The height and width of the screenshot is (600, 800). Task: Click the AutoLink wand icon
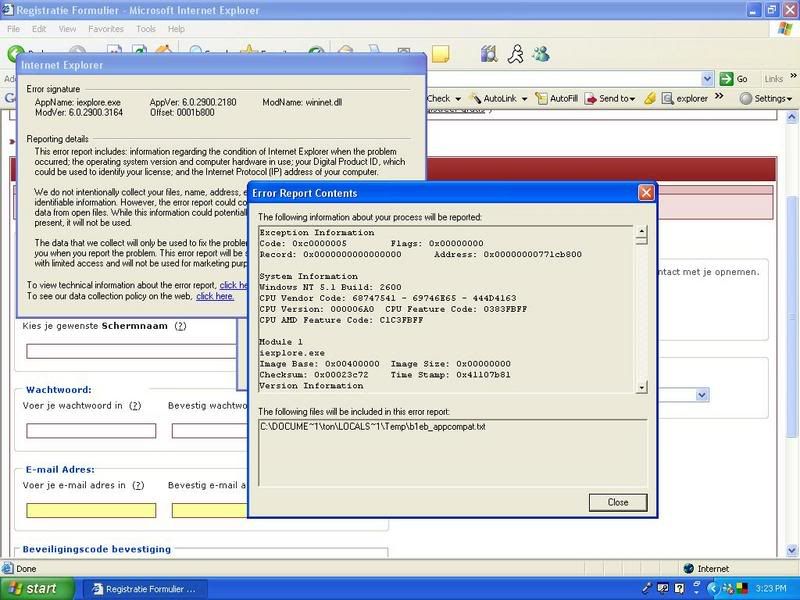(x=475, y=98)
